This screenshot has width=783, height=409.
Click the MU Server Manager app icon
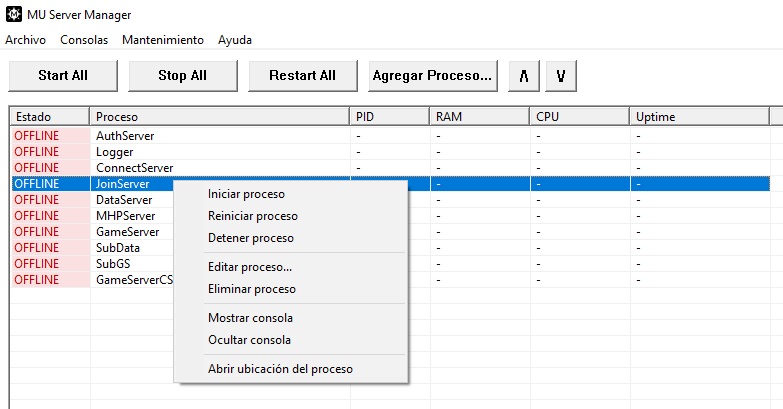point(13,14)
